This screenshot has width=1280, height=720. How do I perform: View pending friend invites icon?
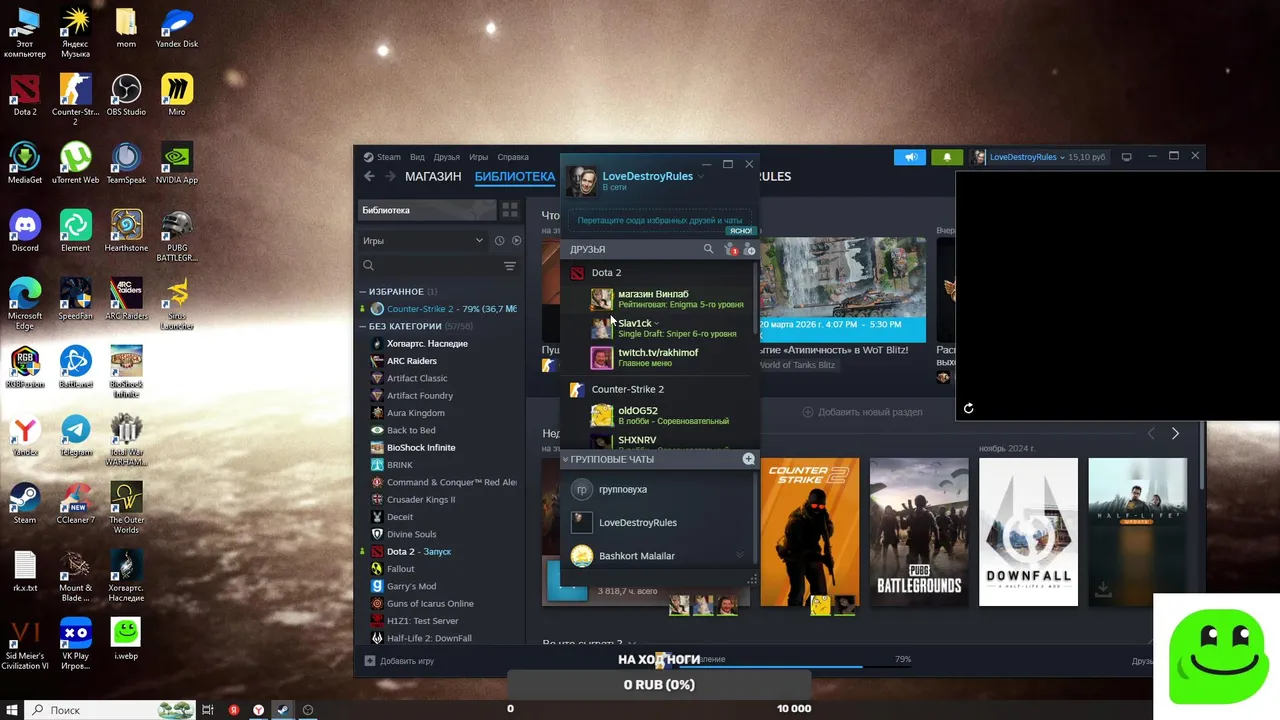click(729, 249)
